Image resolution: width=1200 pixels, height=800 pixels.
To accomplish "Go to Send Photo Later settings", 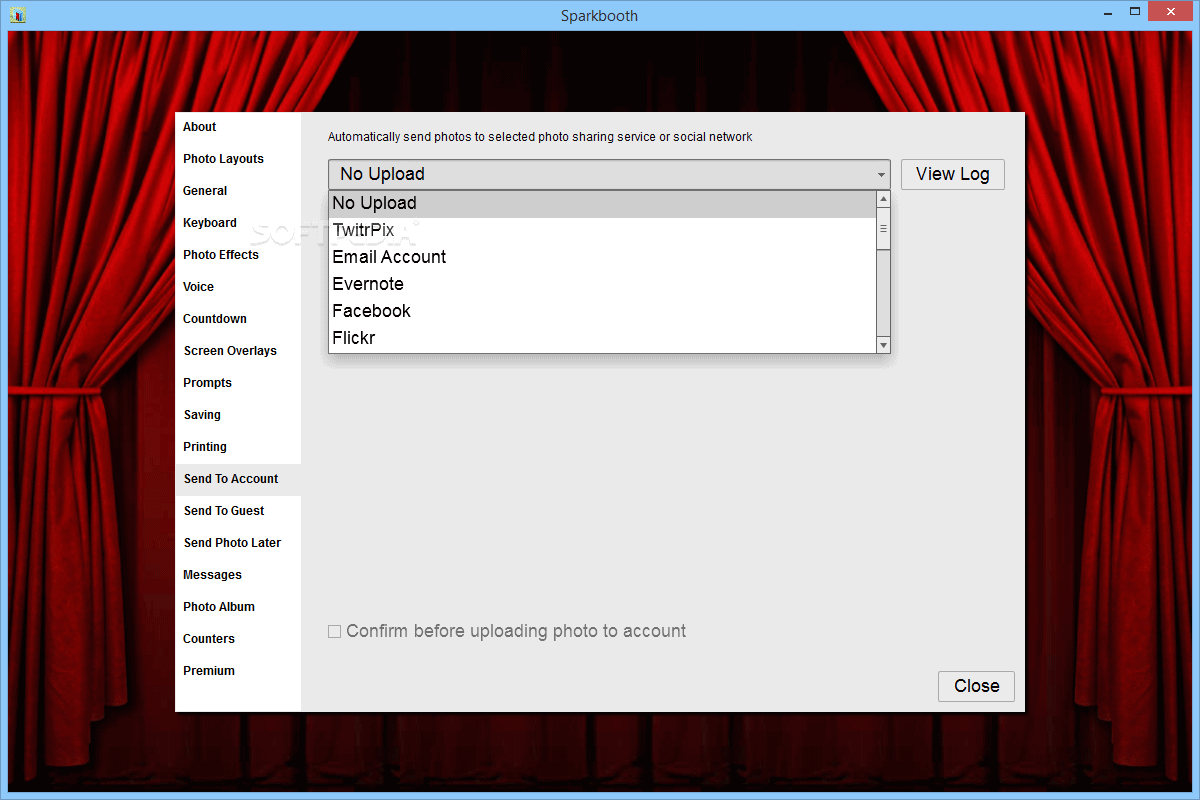I will point(238,543).
